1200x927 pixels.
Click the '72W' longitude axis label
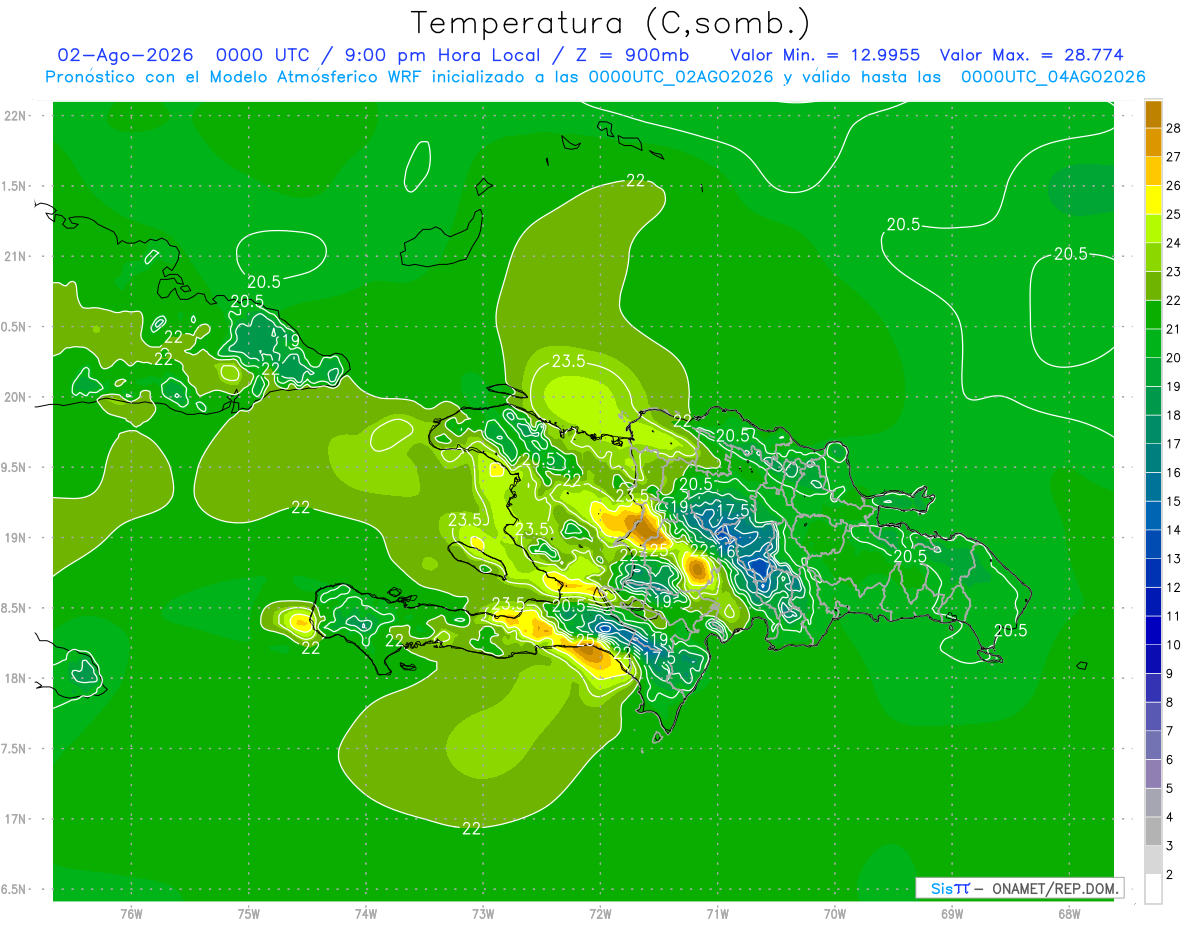tap(600, 914)
